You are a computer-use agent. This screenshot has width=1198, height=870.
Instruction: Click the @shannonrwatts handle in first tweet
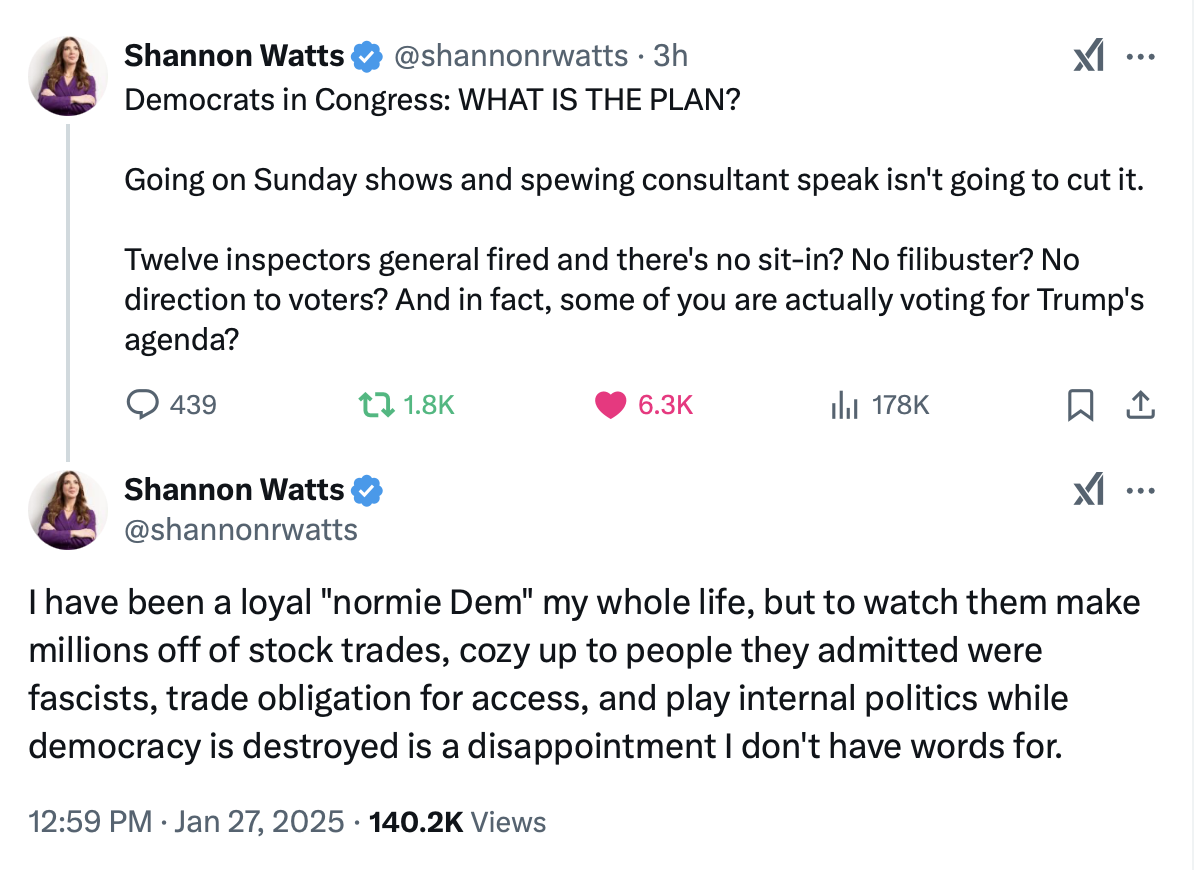(510, 56)
